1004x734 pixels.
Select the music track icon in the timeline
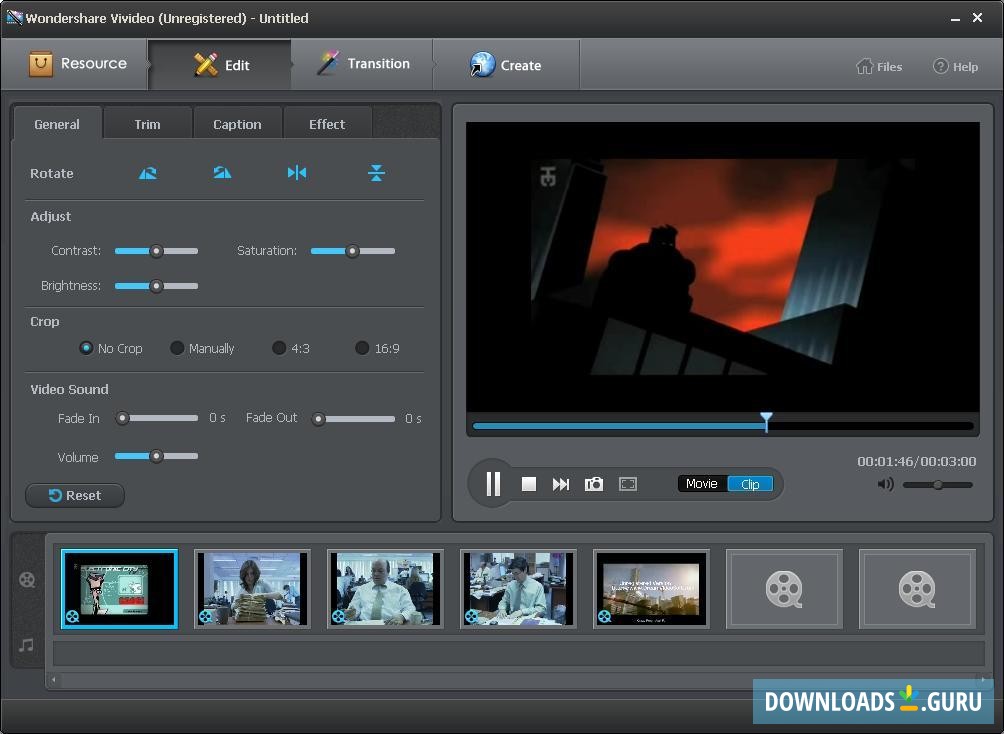[x=27, y=645]
